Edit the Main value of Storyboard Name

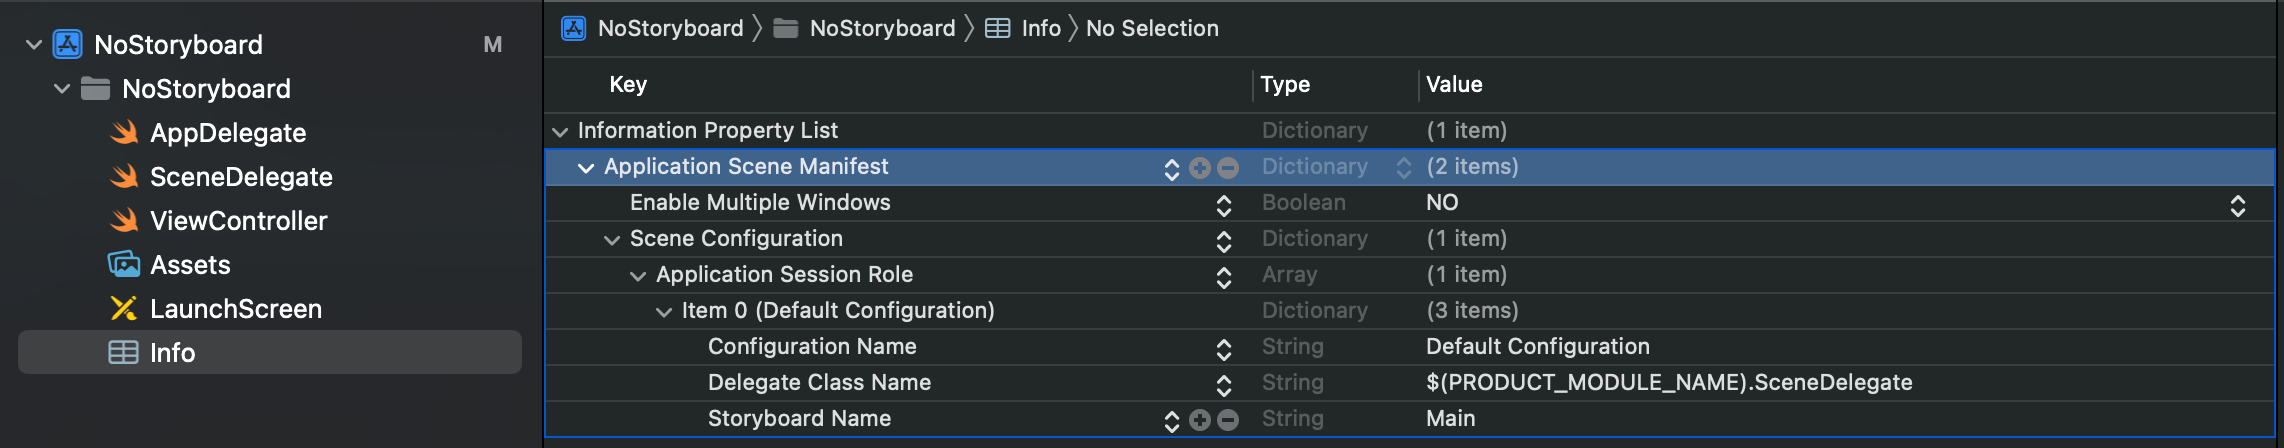pos(1450,419)
